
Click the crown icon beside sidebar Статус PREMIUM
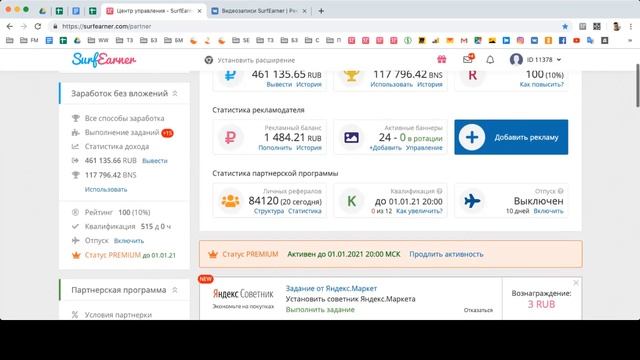coord(76,255)
